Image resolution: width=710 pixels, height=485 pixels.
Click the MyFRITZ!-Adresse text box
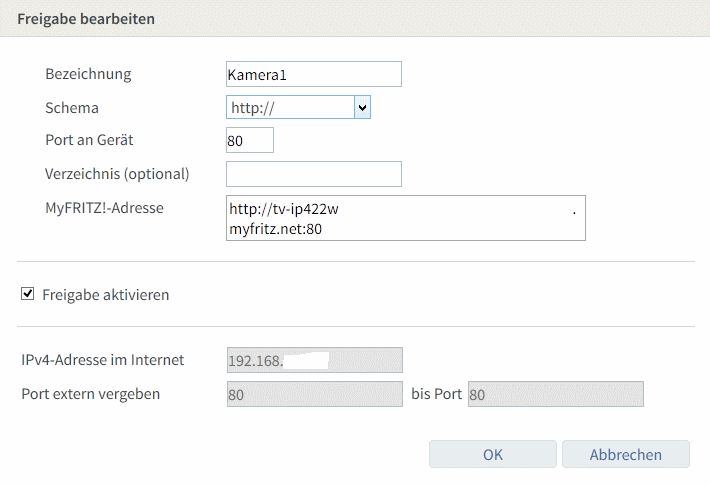(x=405, y=219)
